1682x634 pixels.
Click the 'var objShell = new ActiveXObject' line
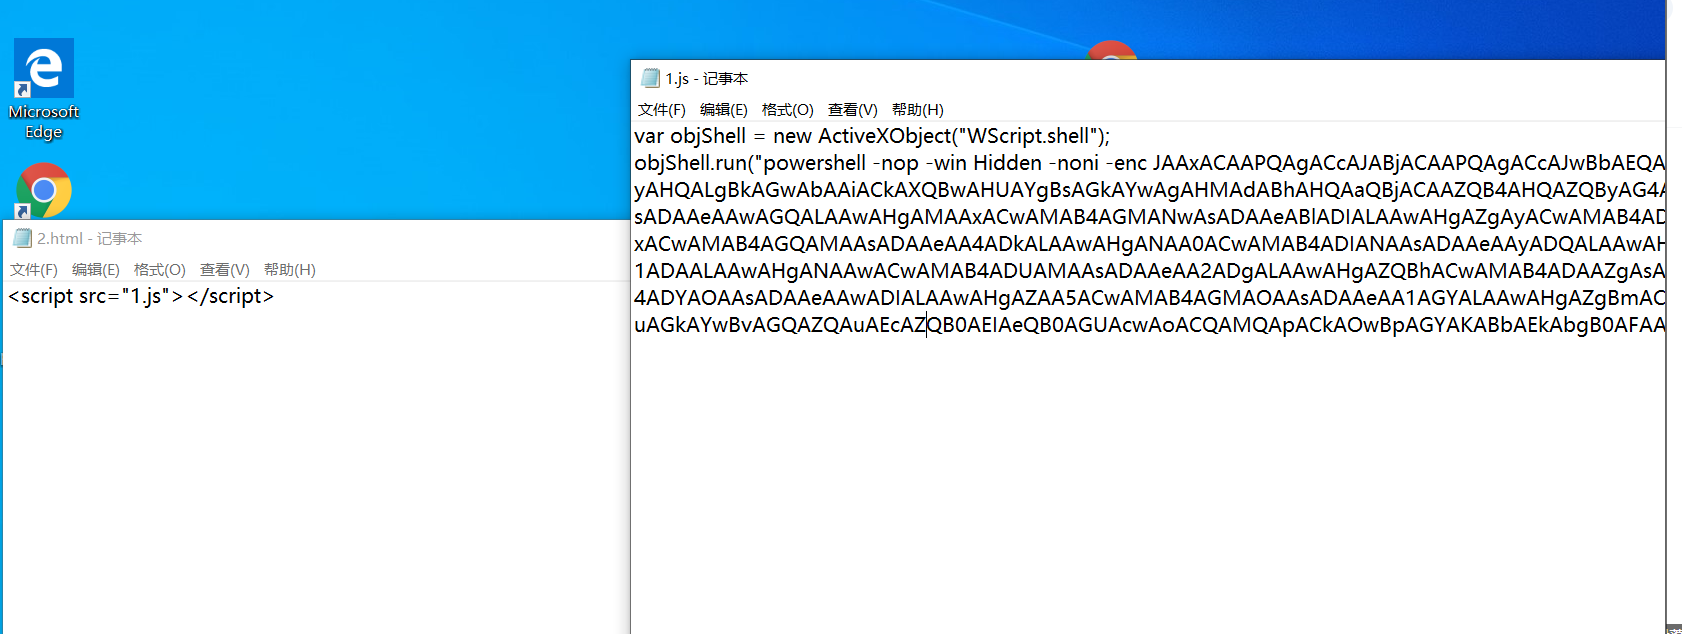(872, 136)
